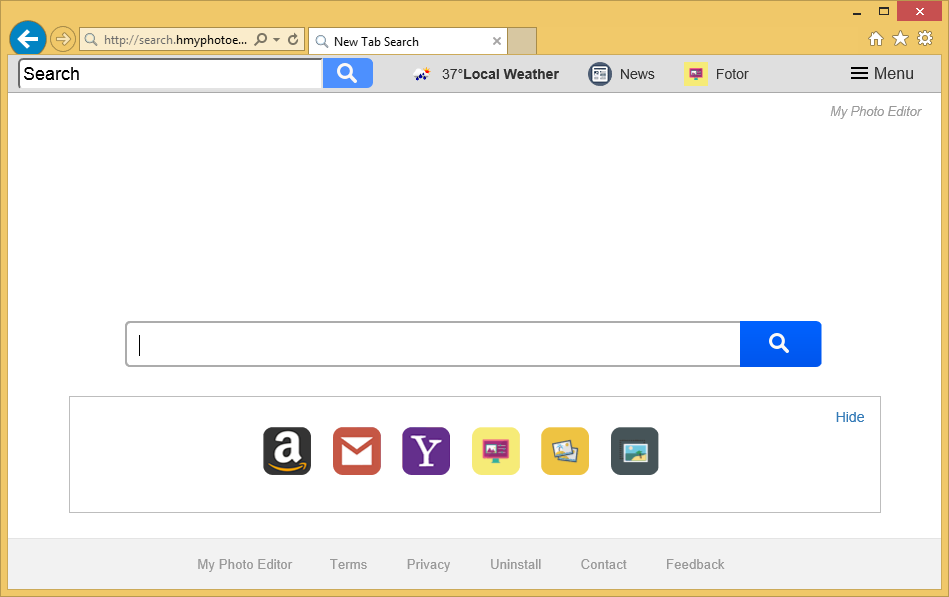Viewport: 949px width, 597px height.
Task: Focus the toolbar Search text box
Action: (171, 74)
